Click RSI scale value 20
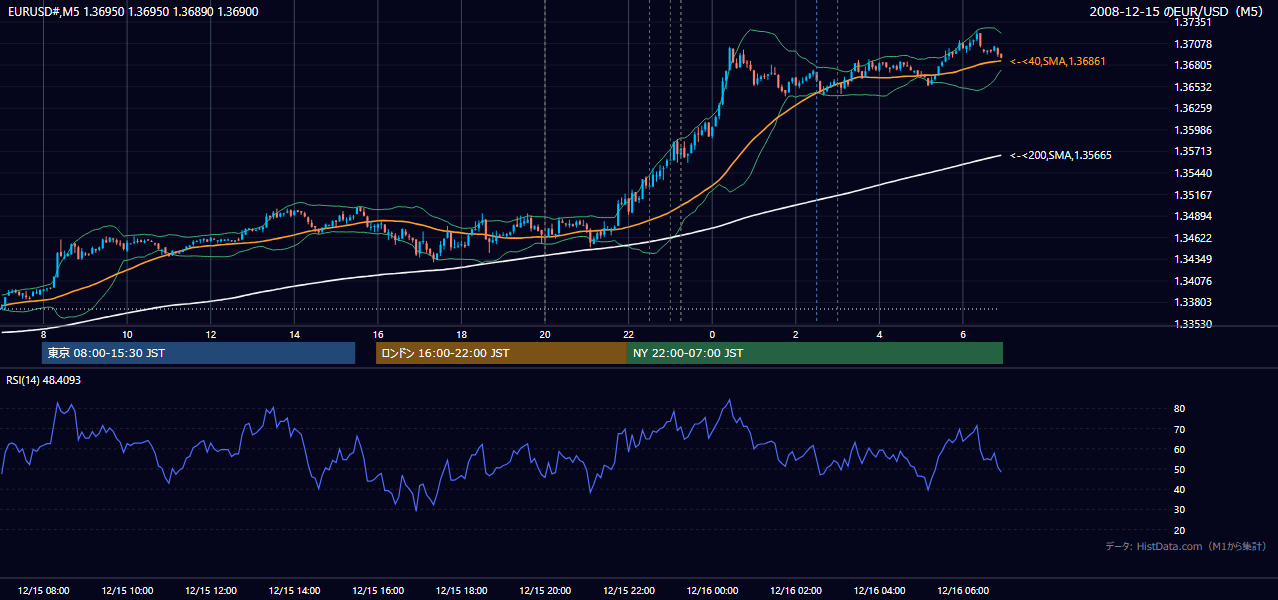This screenshot has width=1278, height=600. 1180,530
